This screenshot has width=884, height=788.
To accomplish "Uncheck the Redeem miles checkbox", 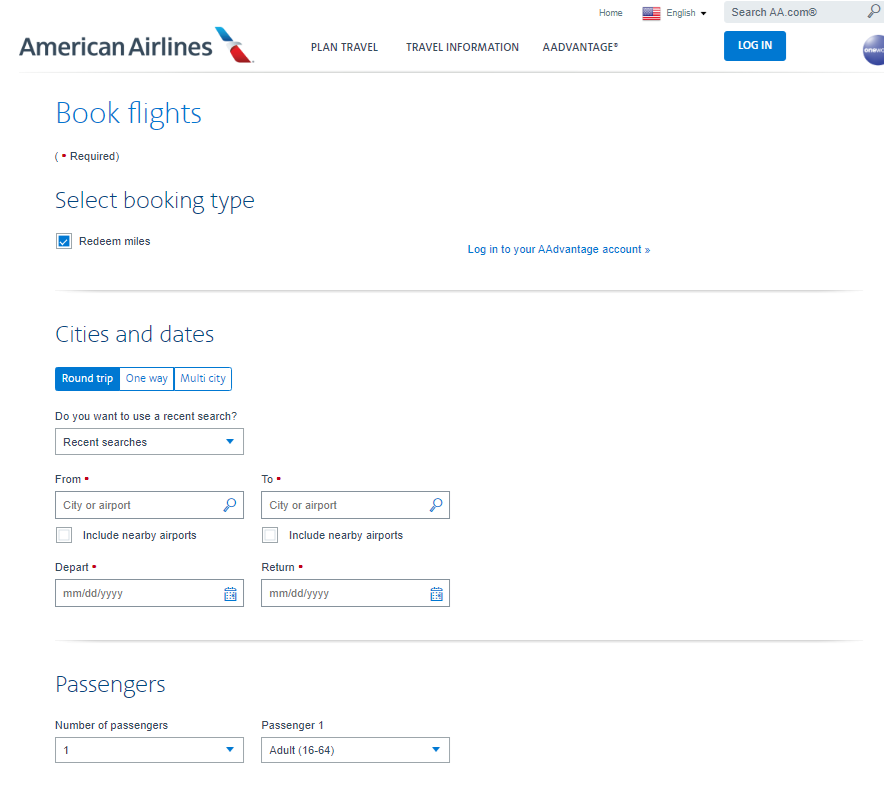I will 64,241.
